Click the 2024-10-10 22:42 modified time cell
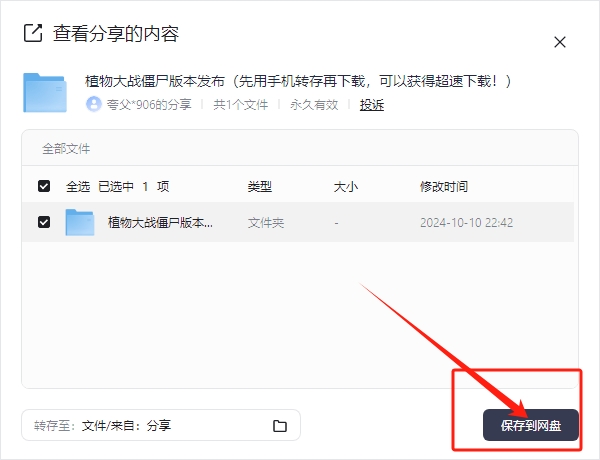This screenshot has width=600, height=460. tap(466, 223)
